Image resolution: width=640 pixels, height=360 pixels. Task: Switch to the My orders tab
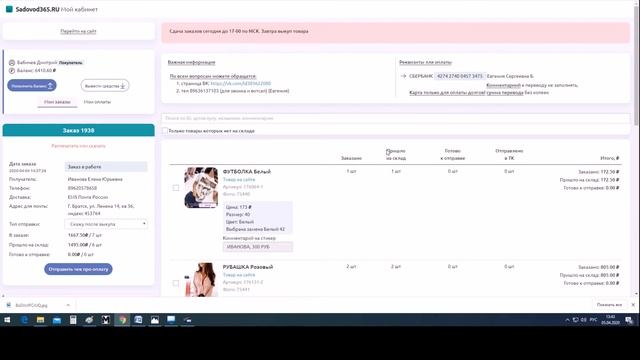[x=57, y=102]
